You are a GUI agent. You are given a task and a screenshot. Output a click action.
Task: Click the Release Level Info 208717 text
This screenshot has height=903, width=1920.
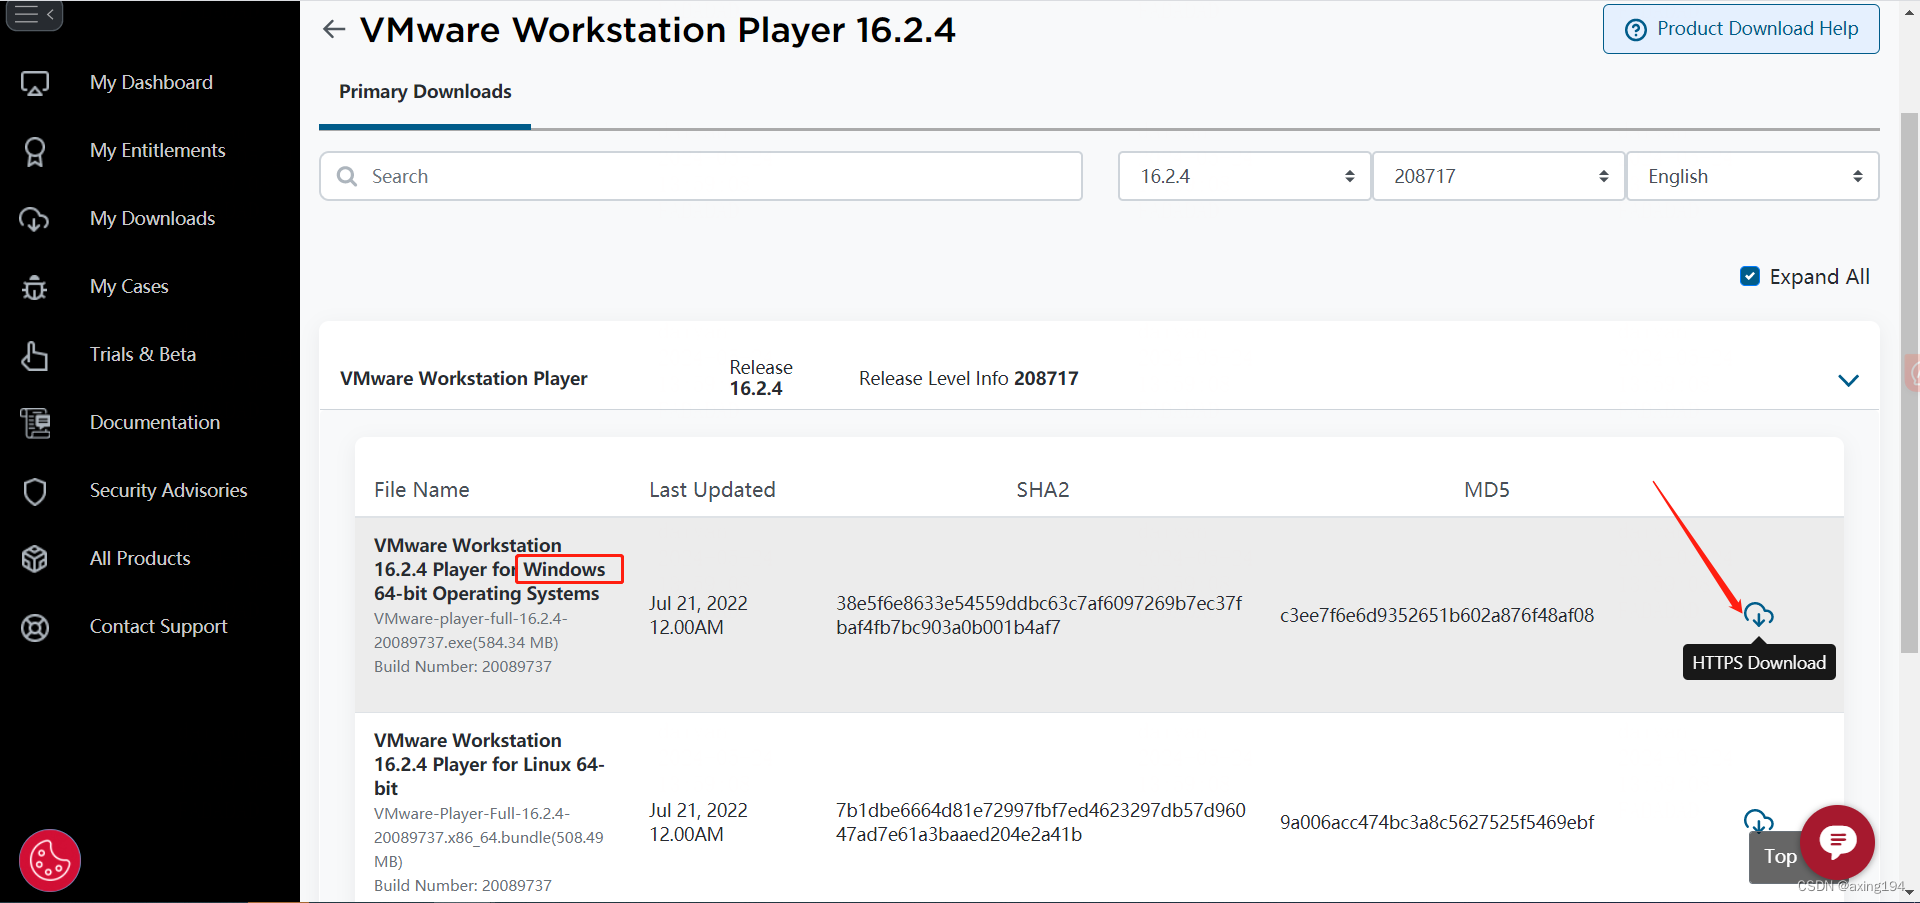968,378
